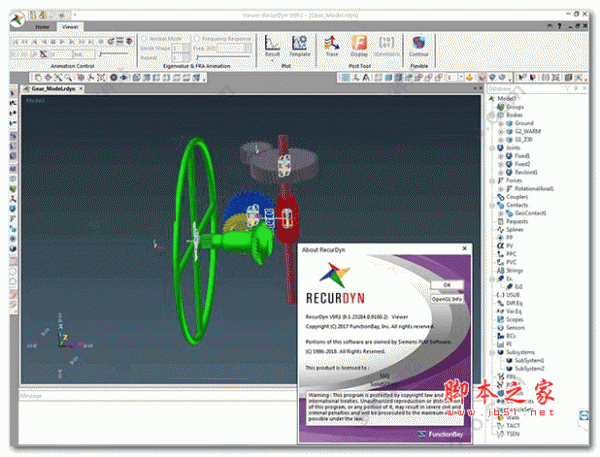The width and height of the screenshot is (600, 457).
Task: Expand the Fixed1 joint node
Action: [x=501, y=156]
